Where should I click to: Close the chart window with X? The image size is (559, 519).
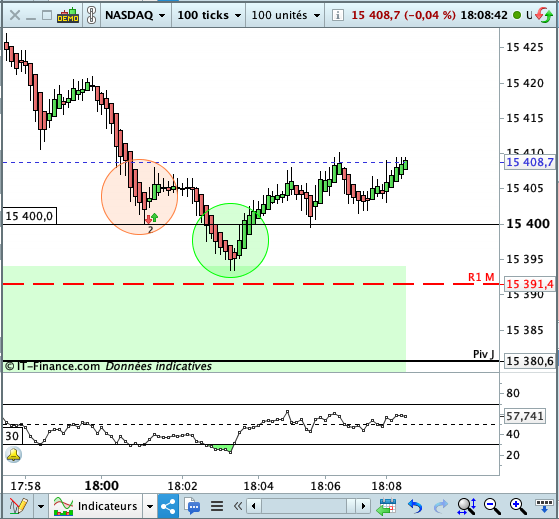pyautogui.click(x=15, y=15)
